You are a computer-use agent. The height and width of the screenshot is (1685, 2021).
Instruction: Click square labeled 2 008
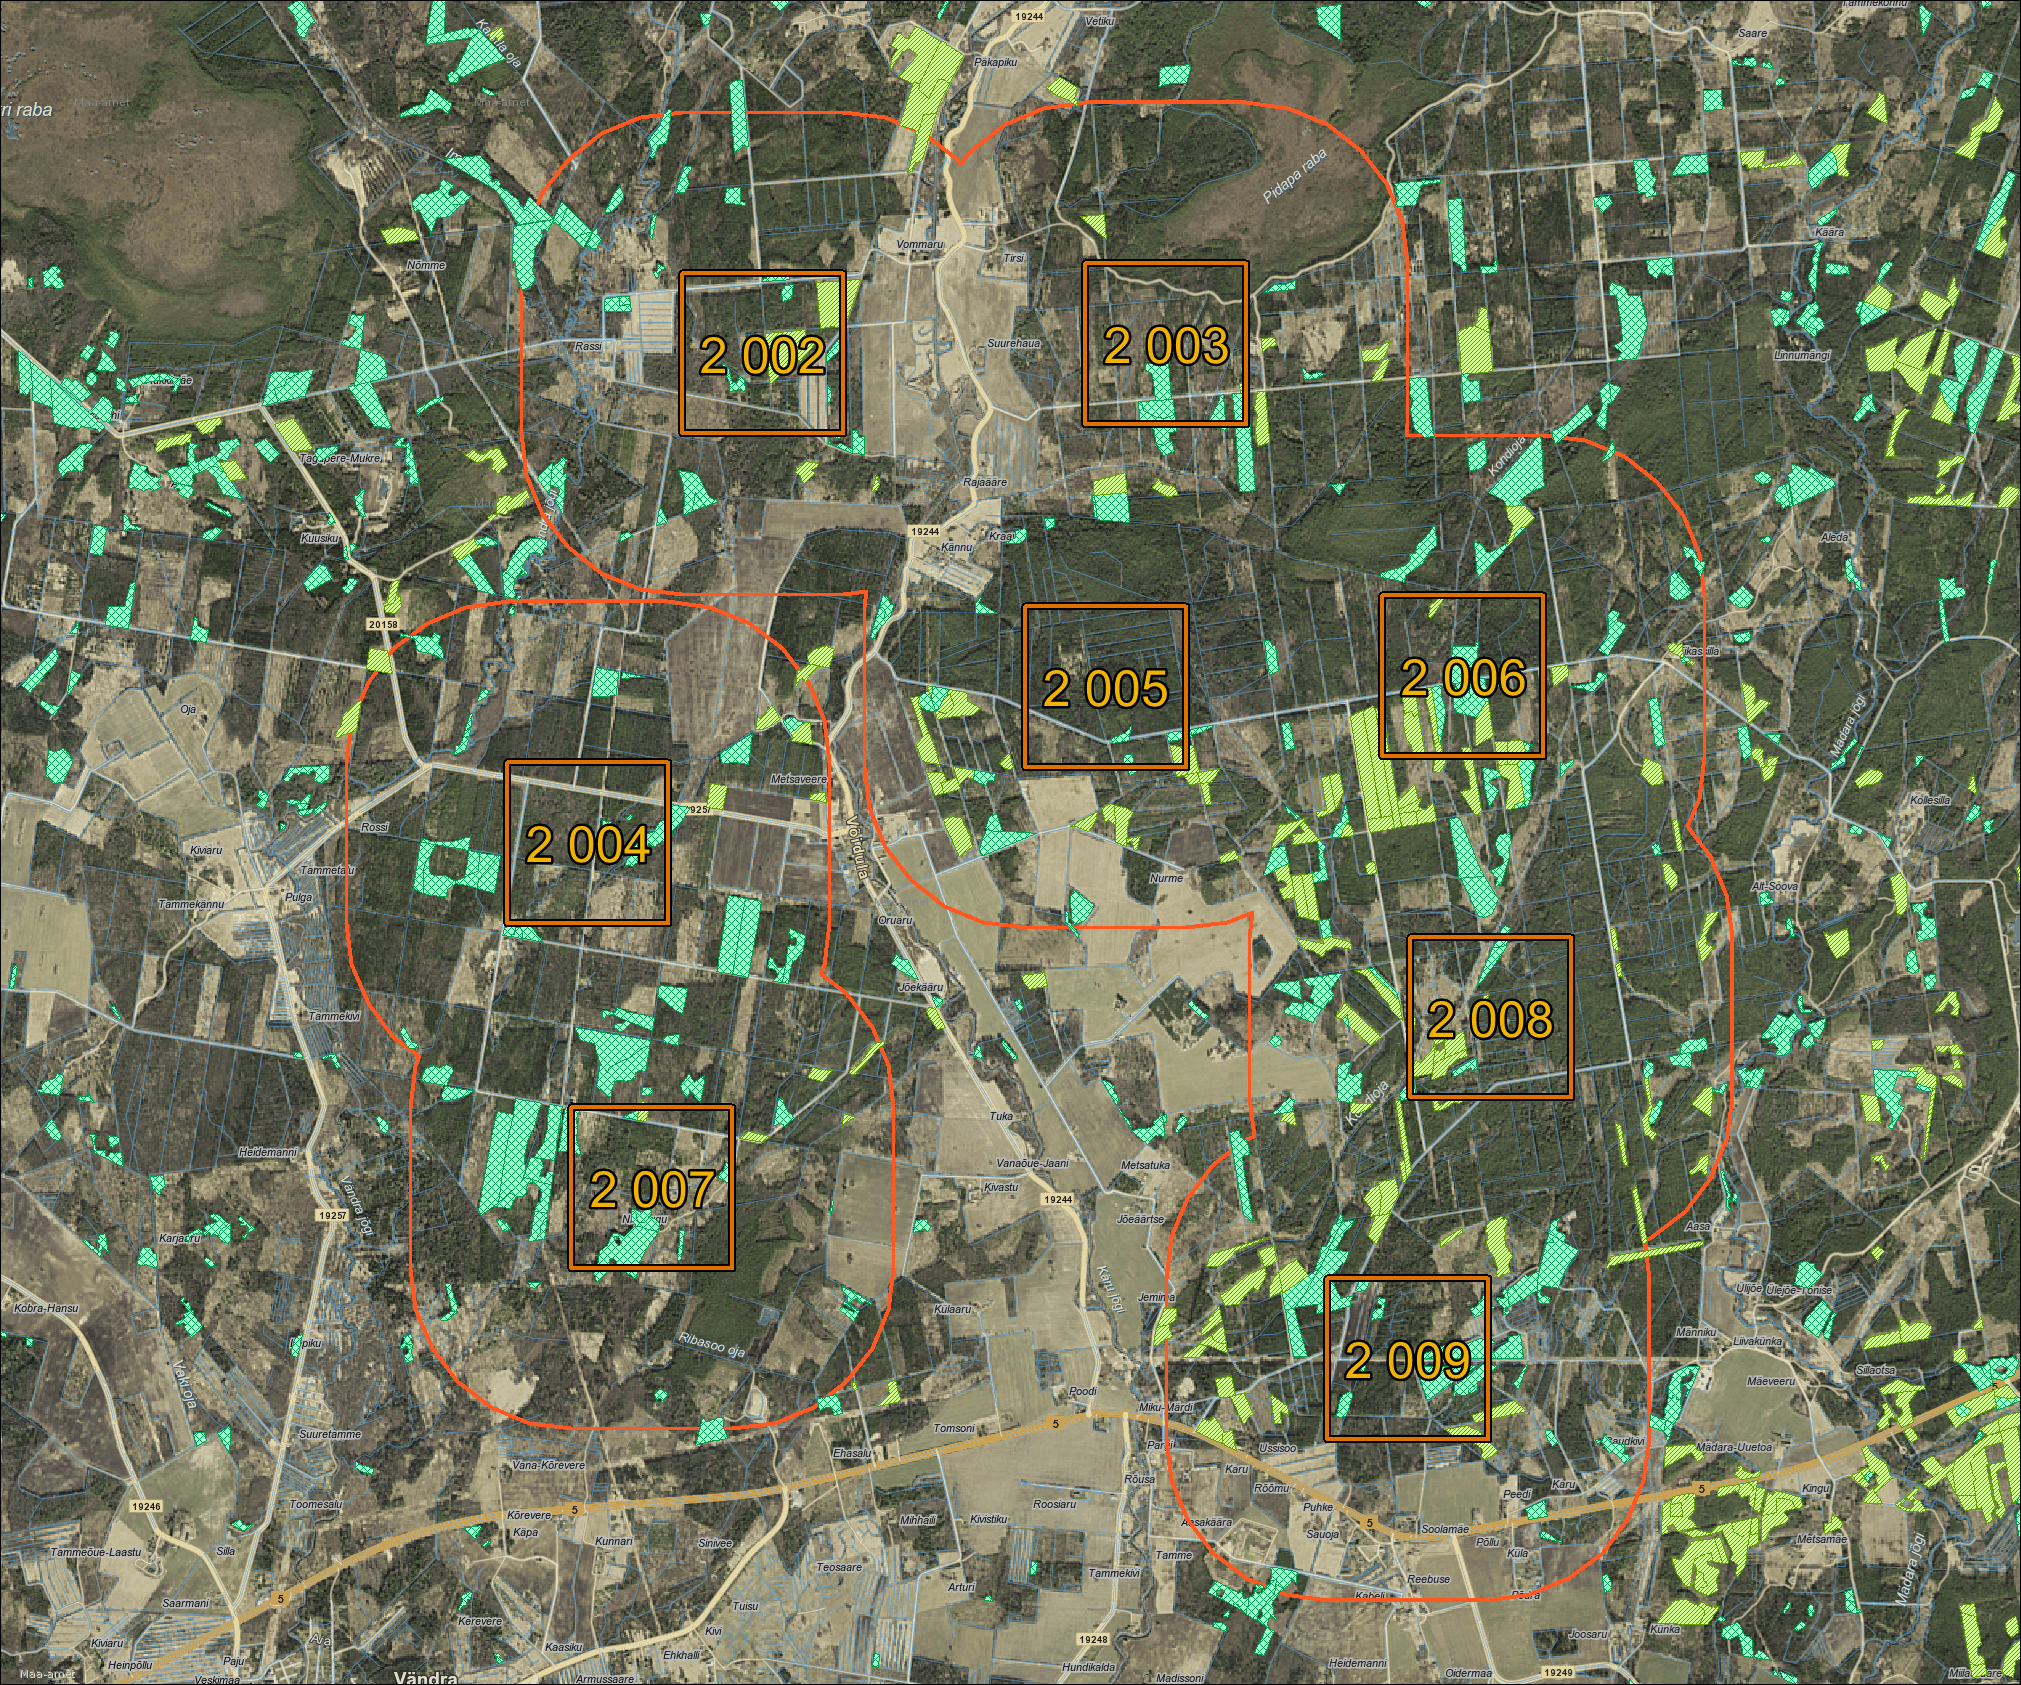(1490, 1017)
